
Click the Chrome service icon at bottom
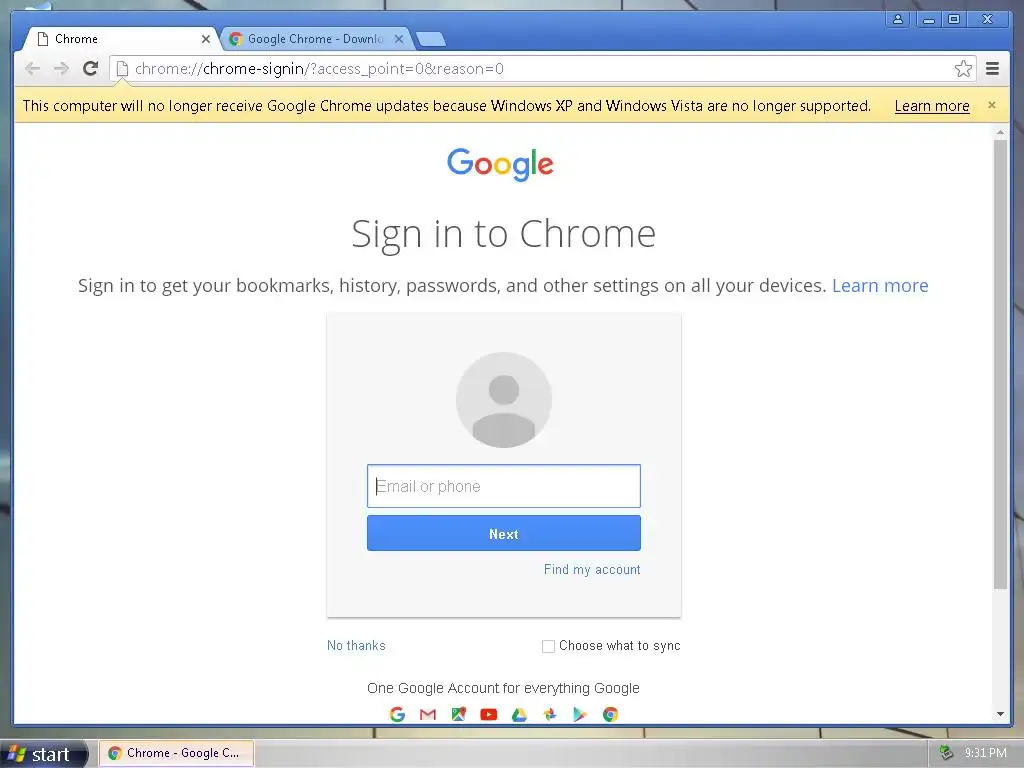coord(611,714)
